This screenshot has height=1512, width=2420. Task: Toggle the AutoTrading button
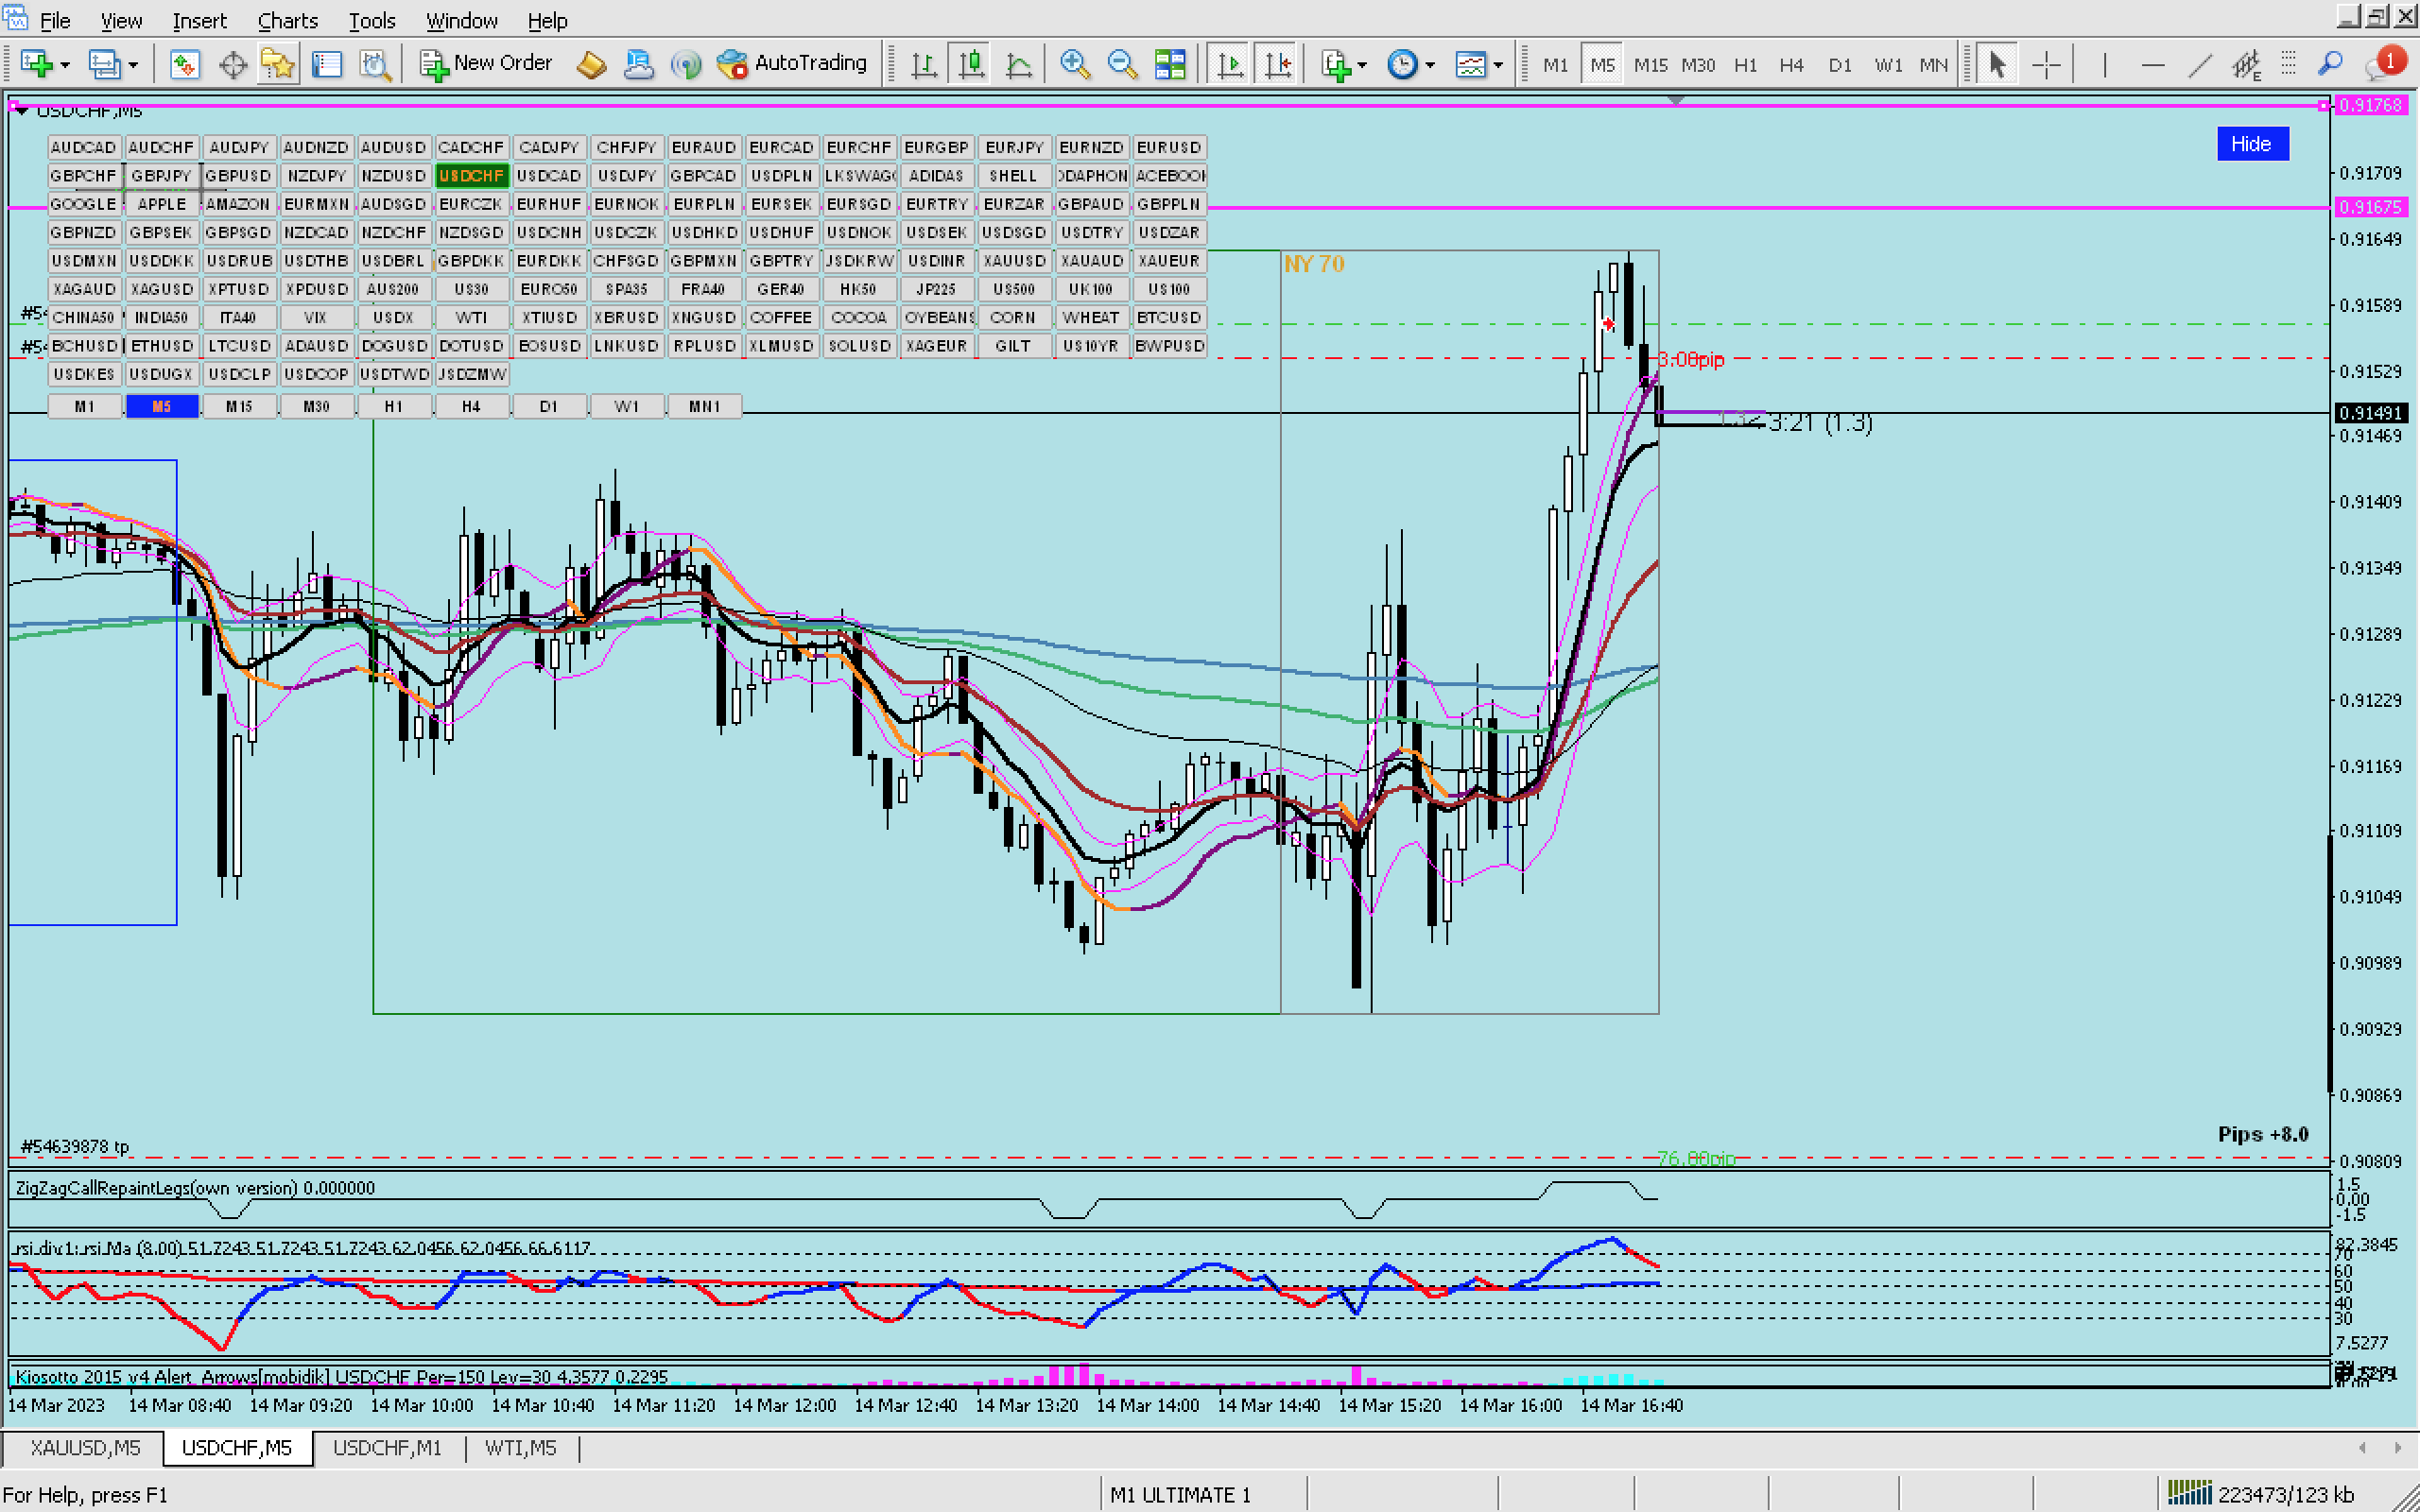coord(793,64)
